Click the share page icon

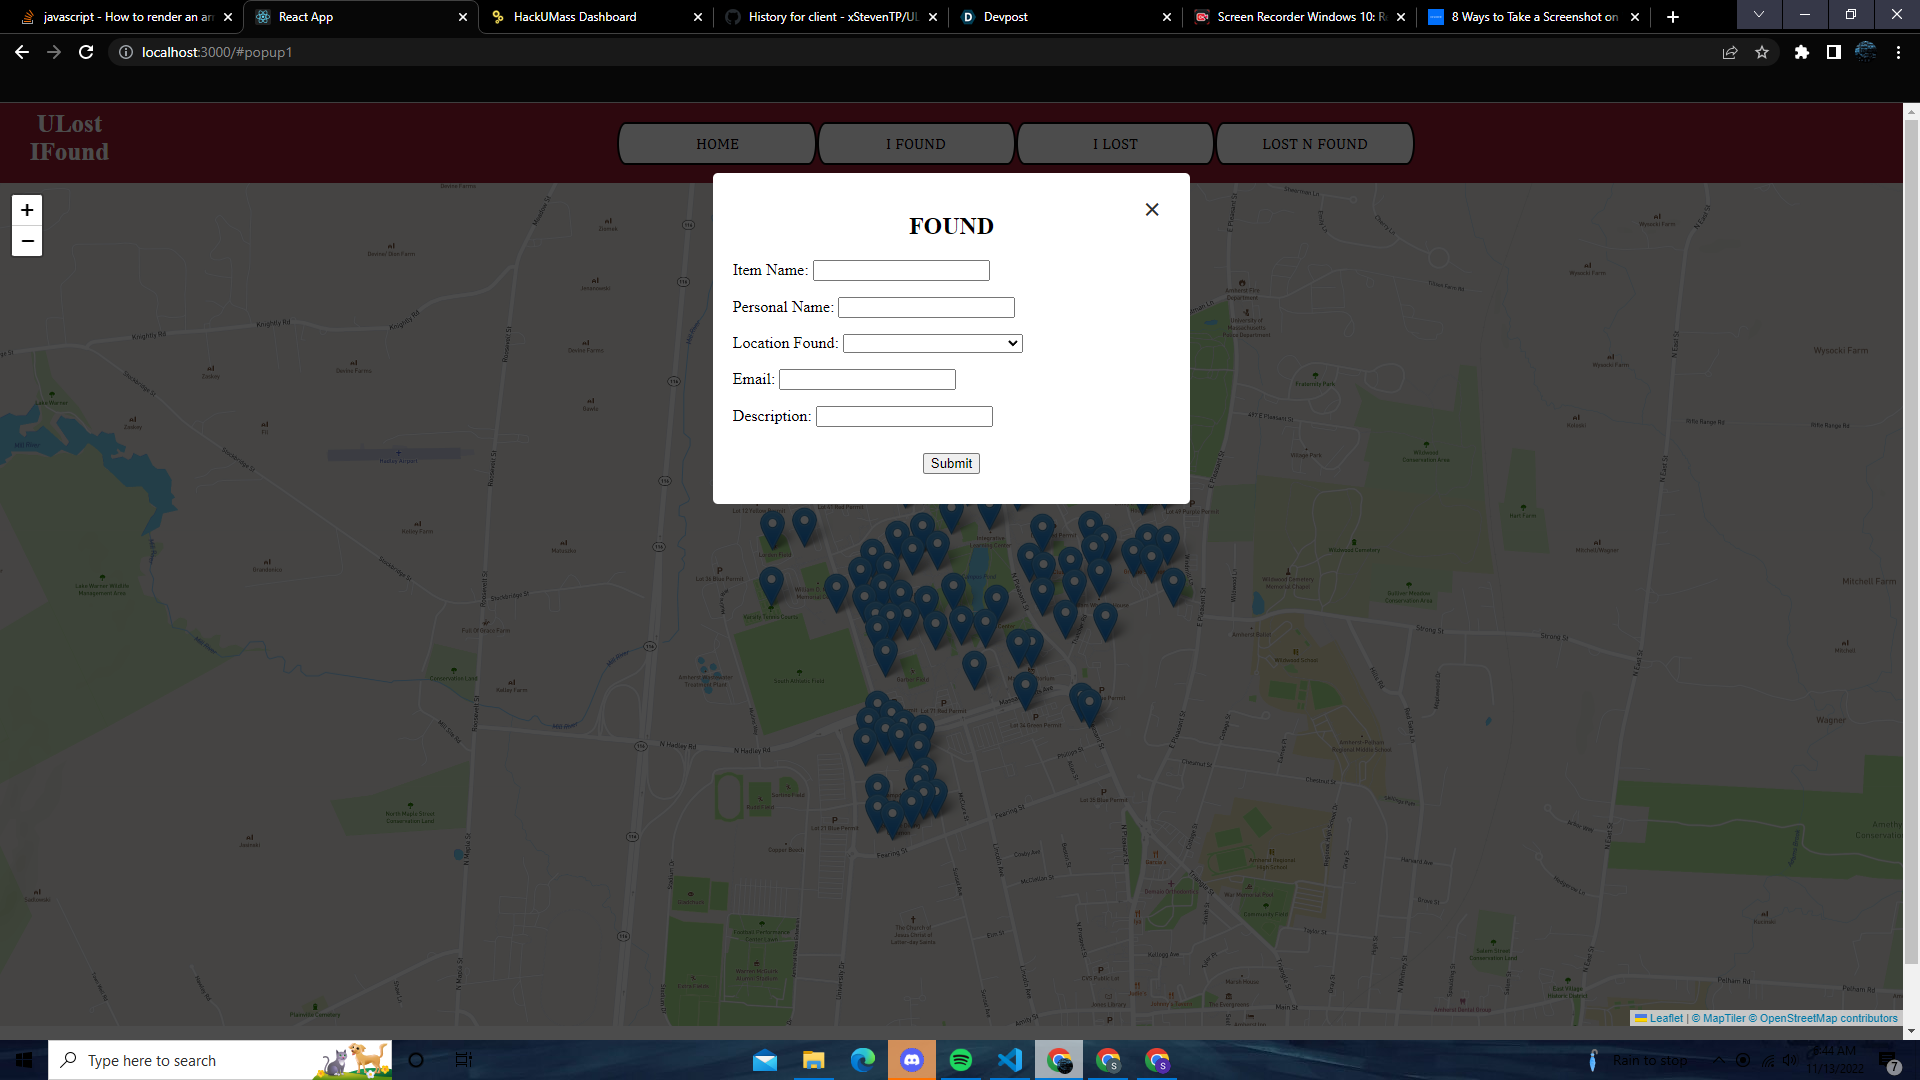[1730, 52]
